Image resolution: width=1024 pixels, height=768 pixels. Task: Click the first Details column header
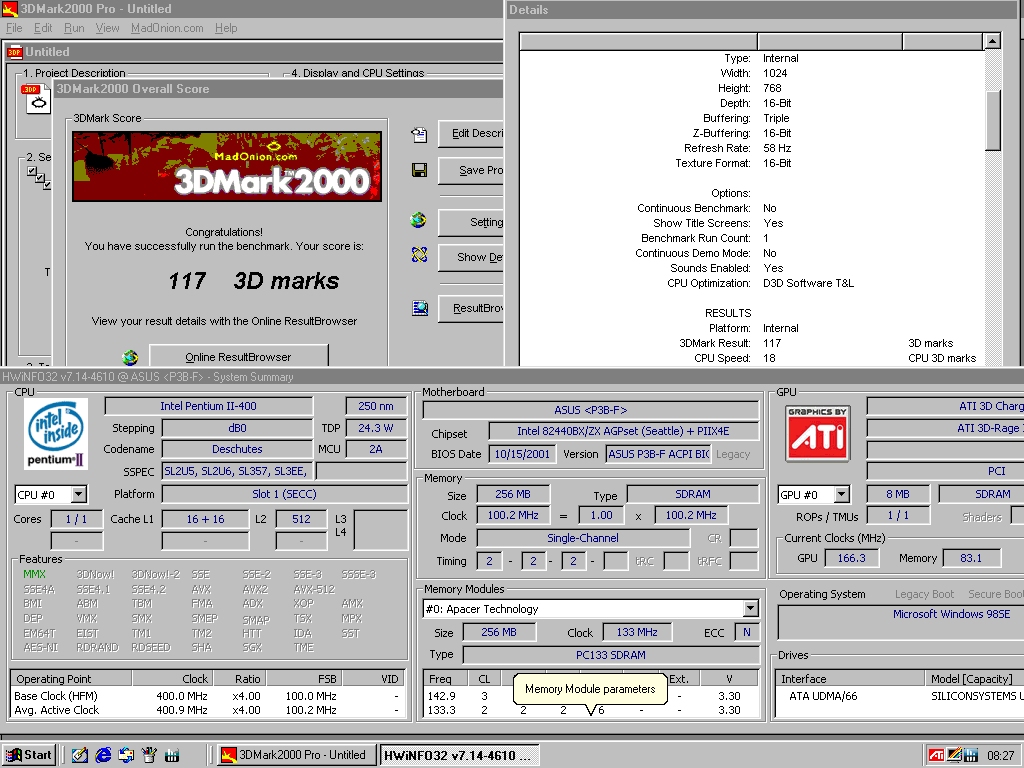pyautogui.click(x=639, y=41)
